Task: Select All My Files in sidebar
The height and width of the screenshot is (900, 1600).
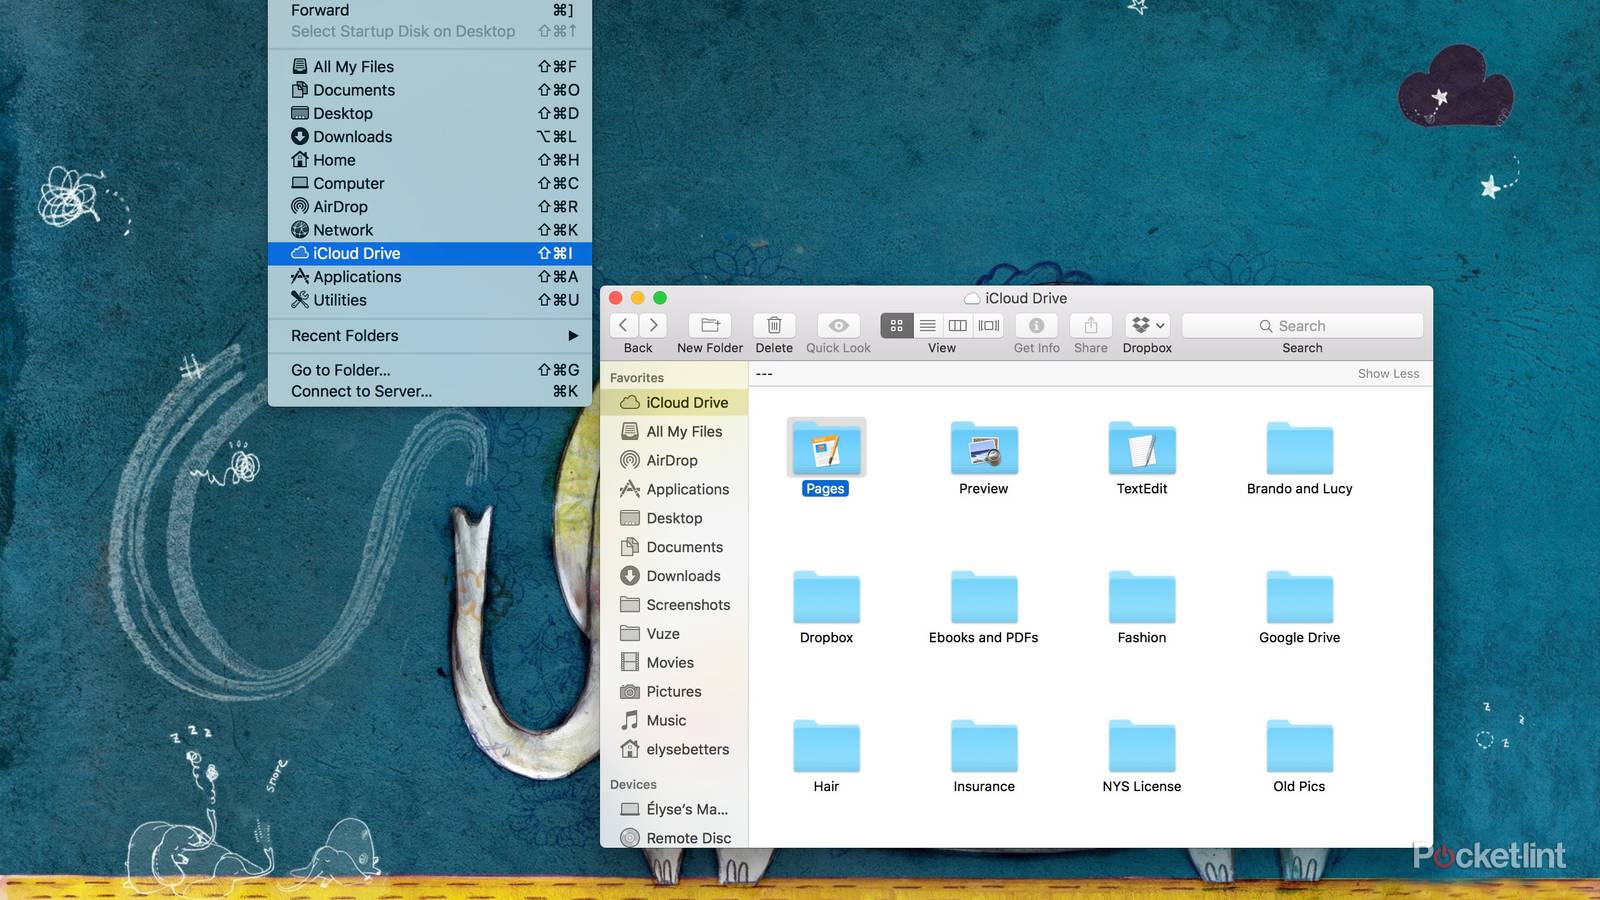Action: (x=673, y=431)
